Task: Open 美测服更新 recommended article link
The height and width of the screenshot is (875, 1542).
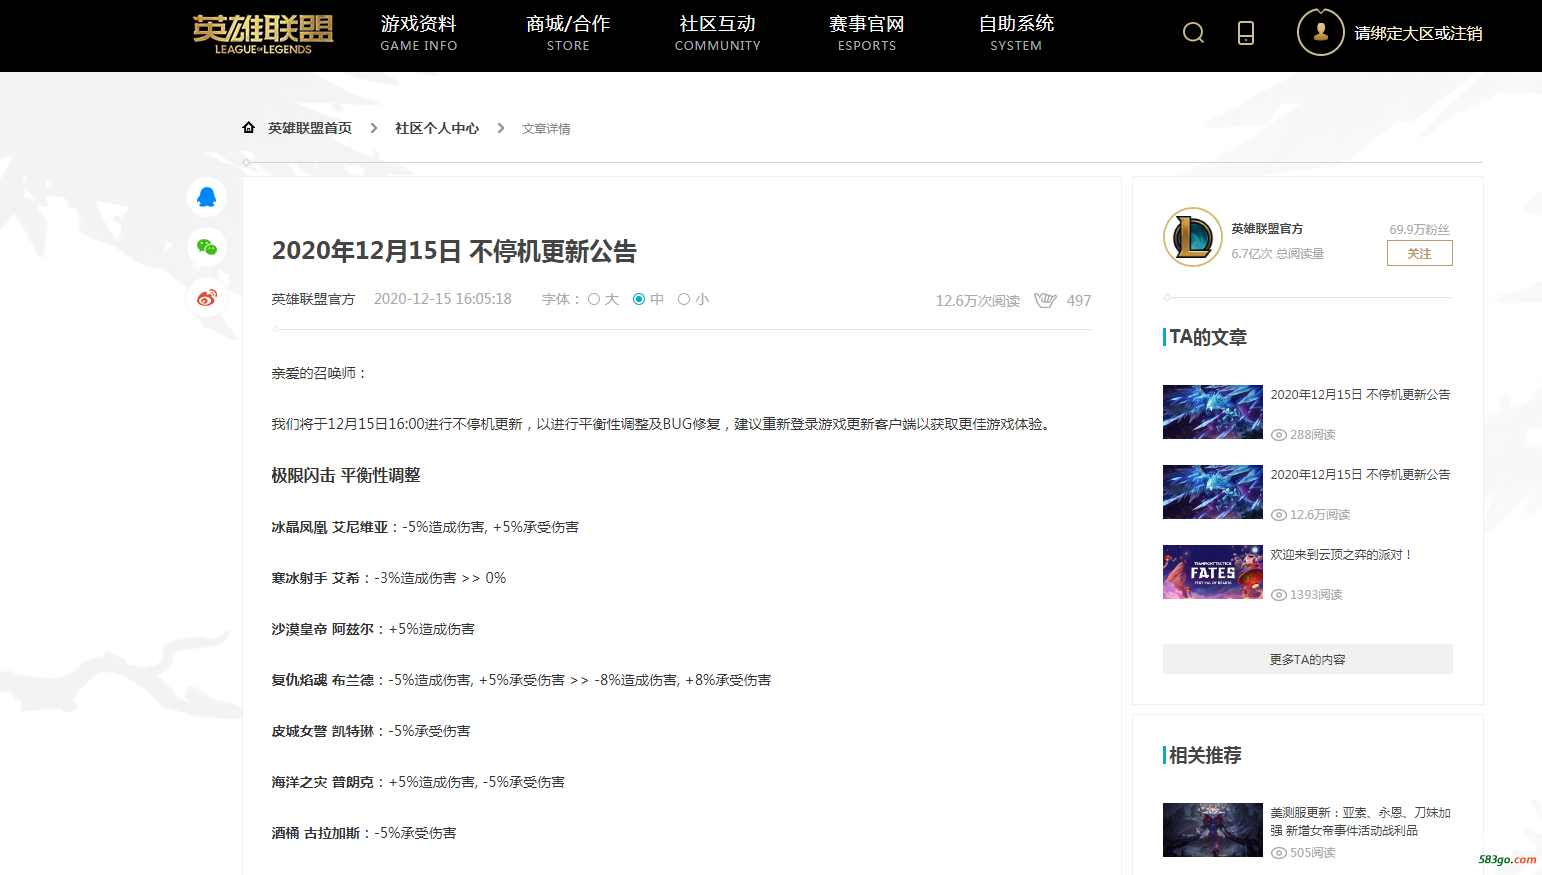Action: 1360,822
